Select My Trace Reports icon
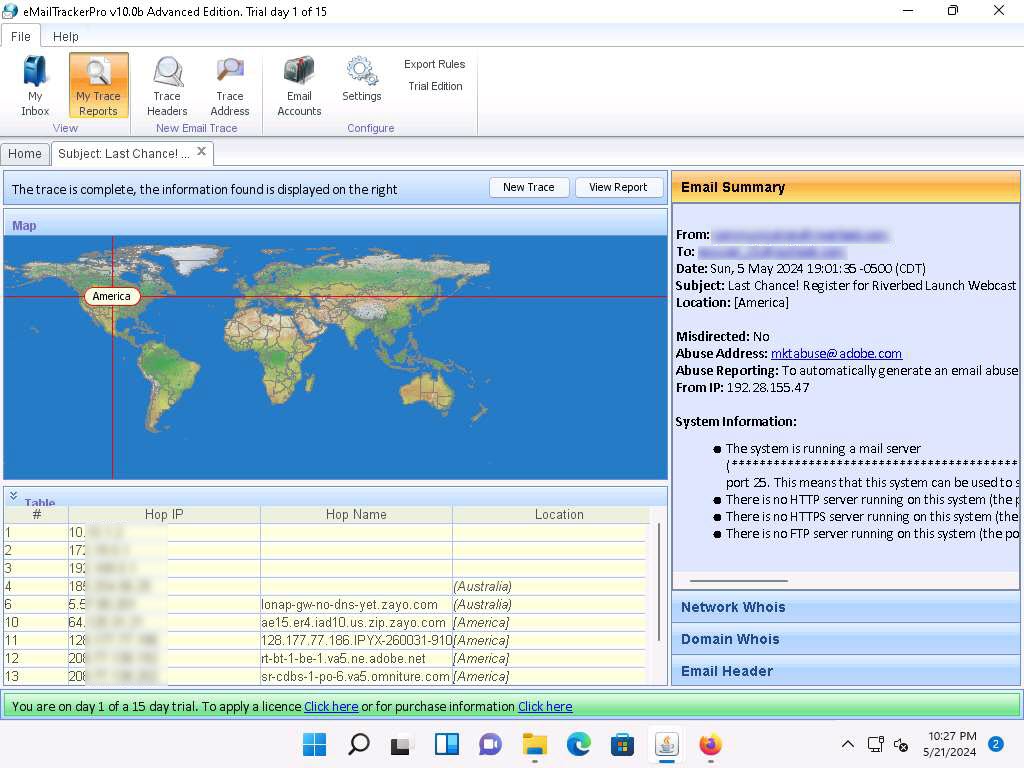 tap(98, 73)
